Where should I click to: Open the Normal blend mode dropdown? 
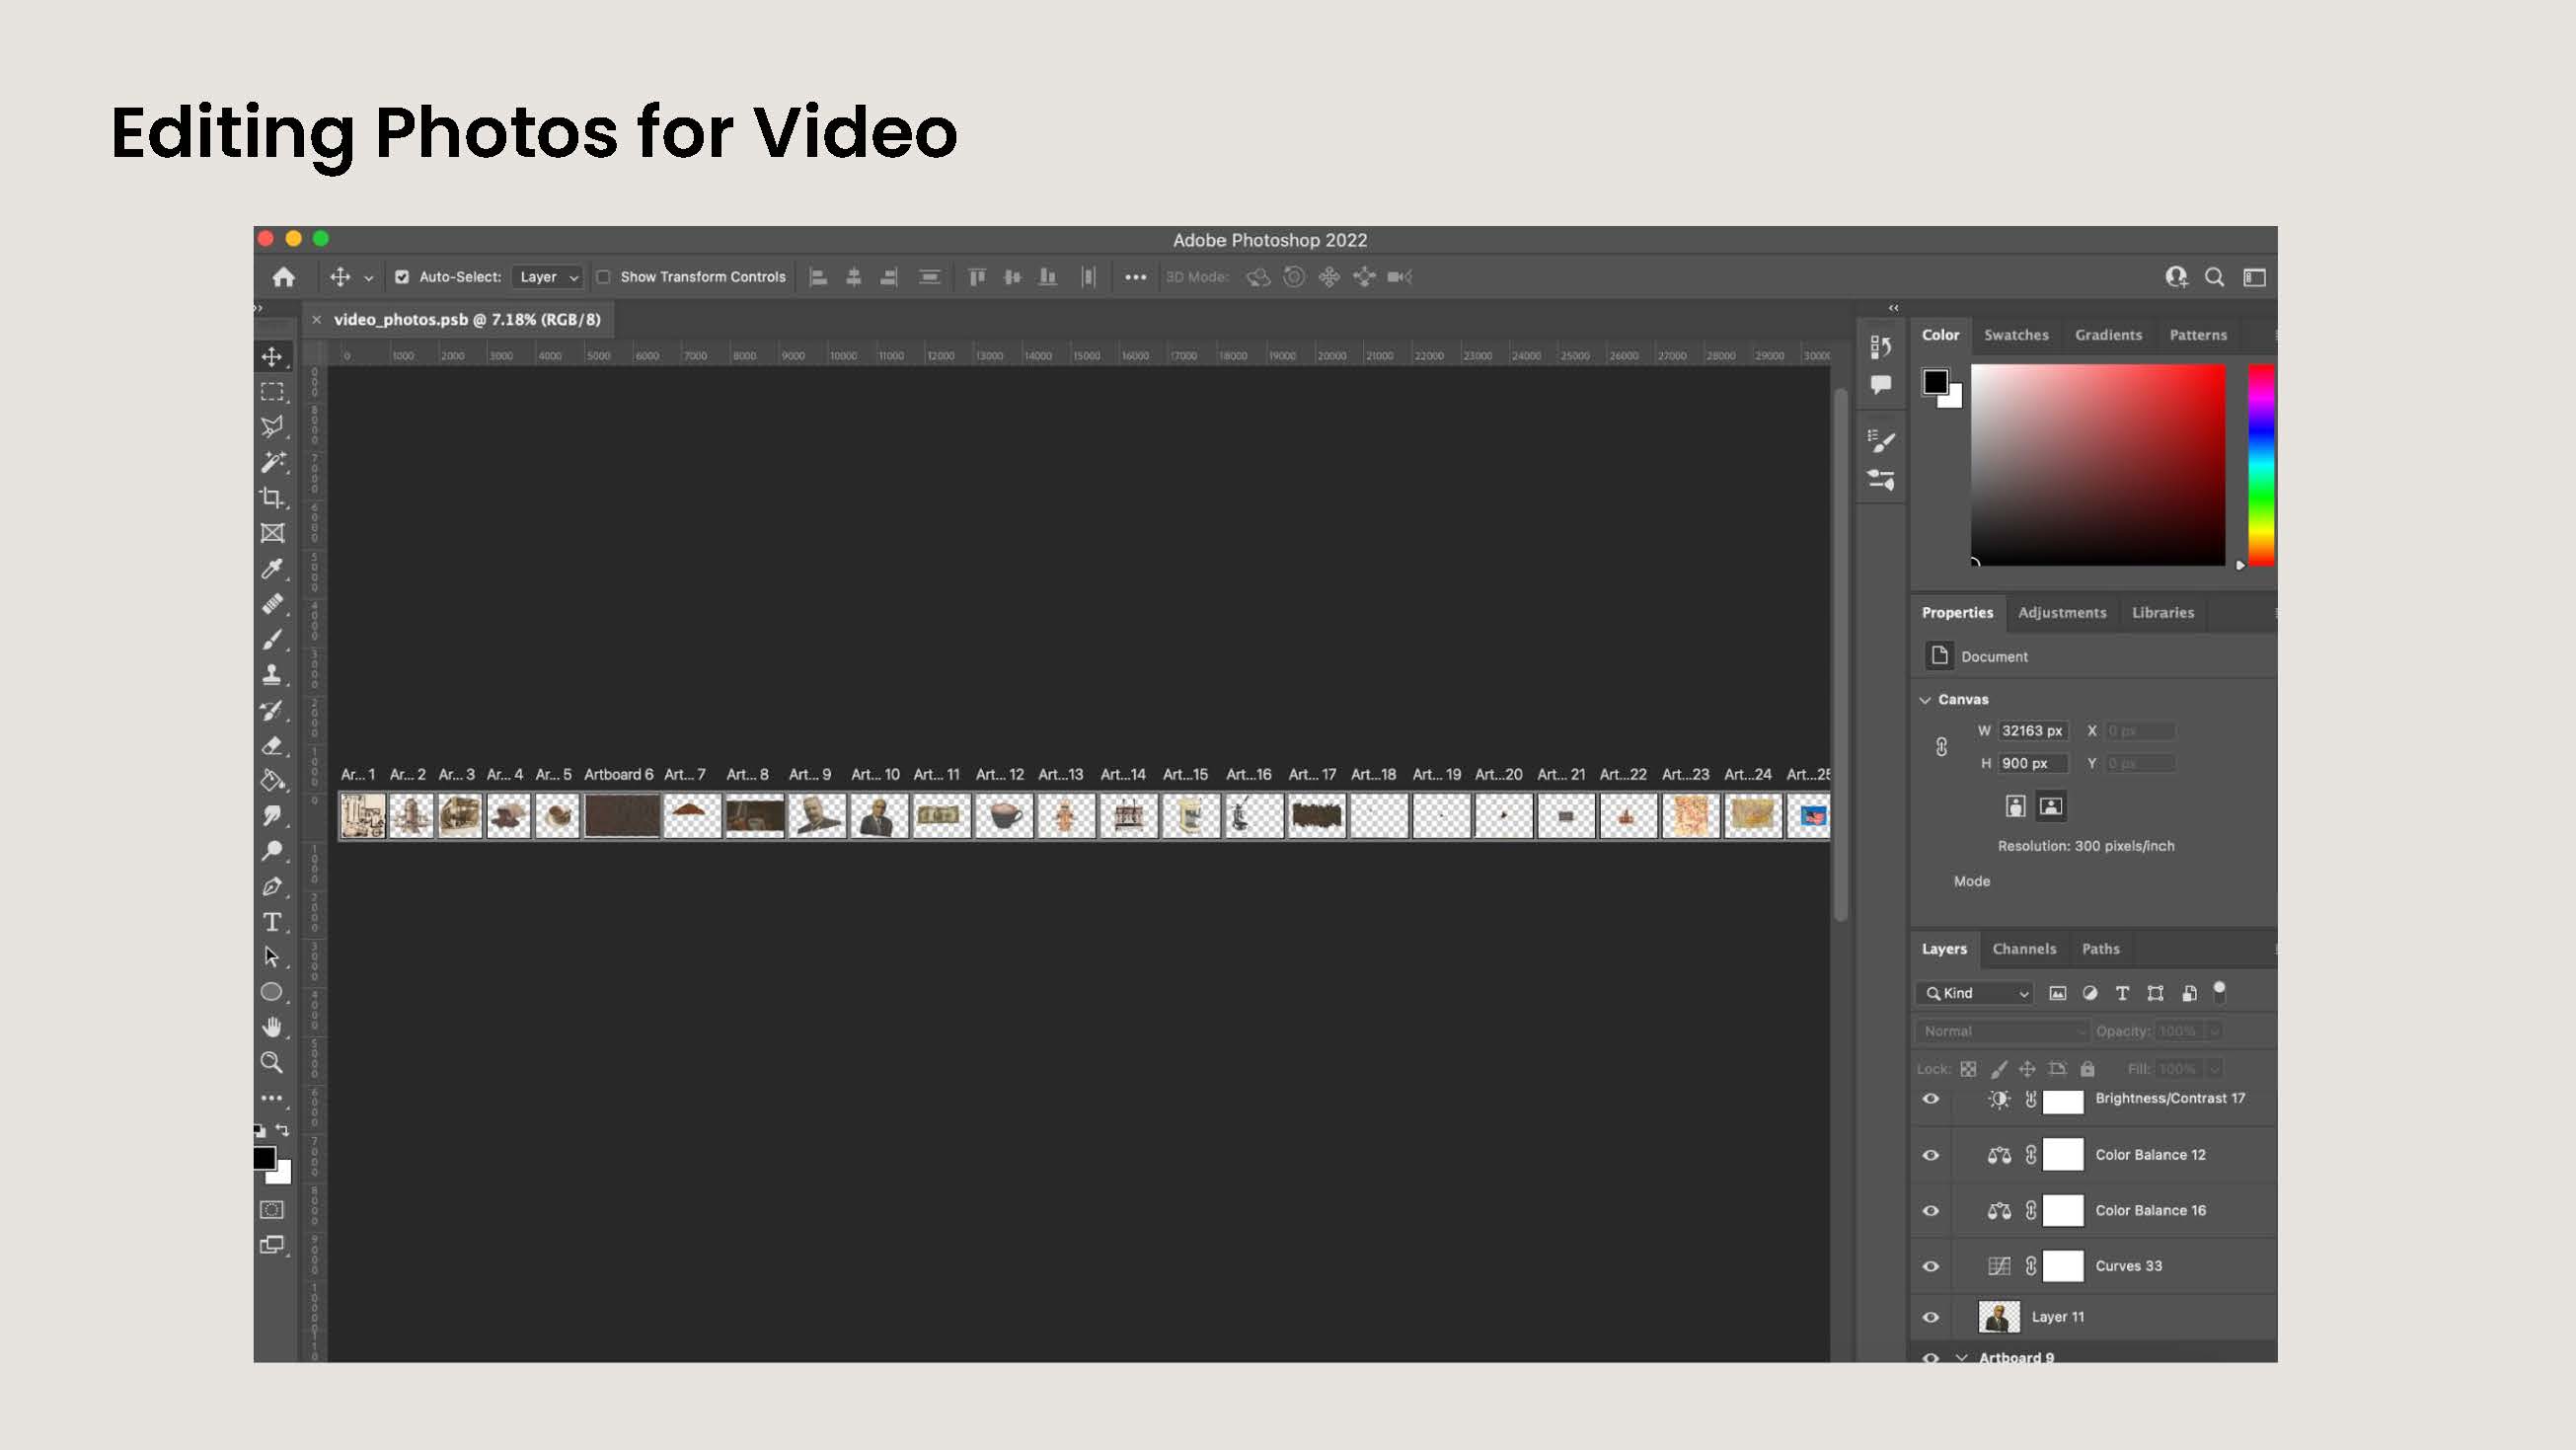2003,1031
